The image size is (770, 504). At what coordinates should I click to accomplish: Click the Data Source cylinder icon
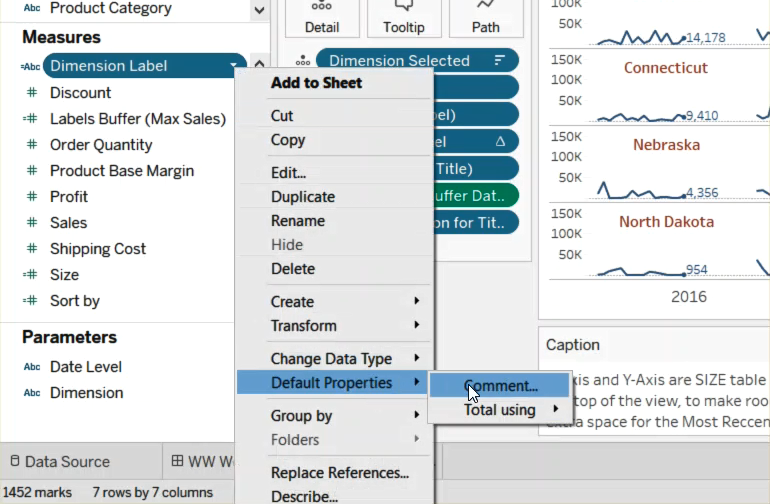[x=13, y=462]
